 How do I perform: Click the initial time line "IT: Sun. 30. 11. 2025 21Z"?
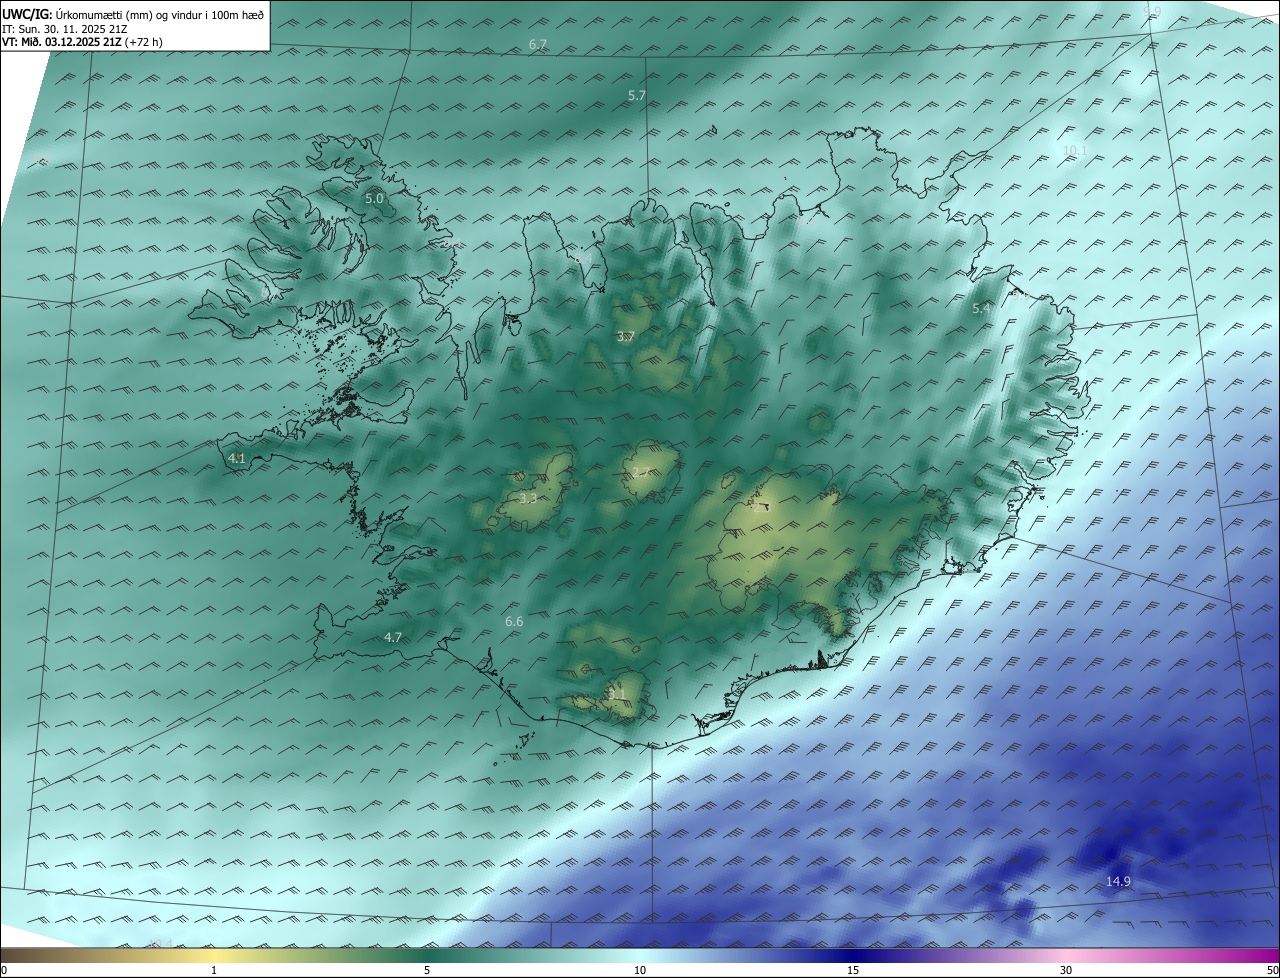[65, 29]
